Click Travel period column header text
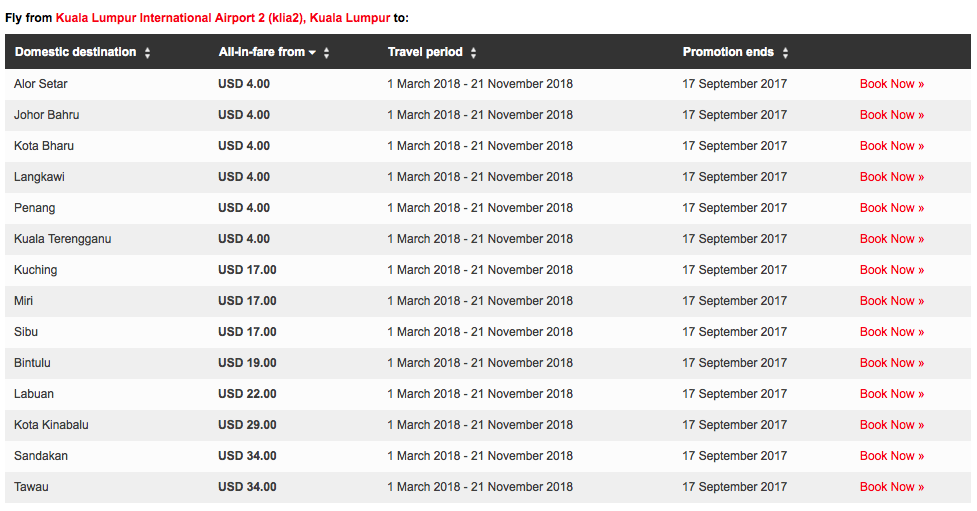This screenshot has height=511, width=977. [425, 52]
